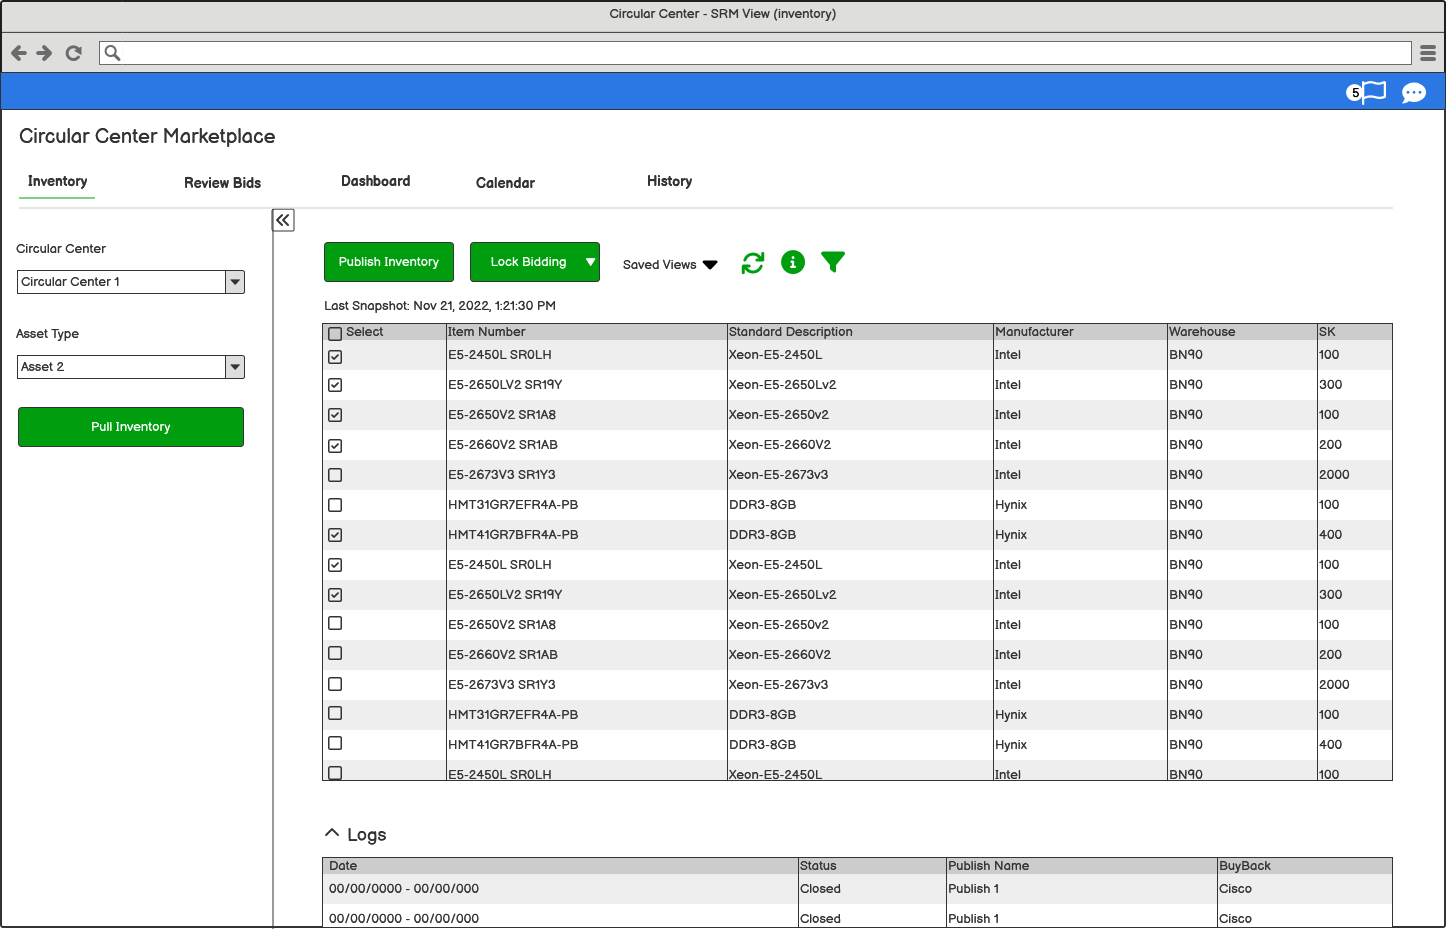
Task: Open the History tab
Action: point(668,181)
